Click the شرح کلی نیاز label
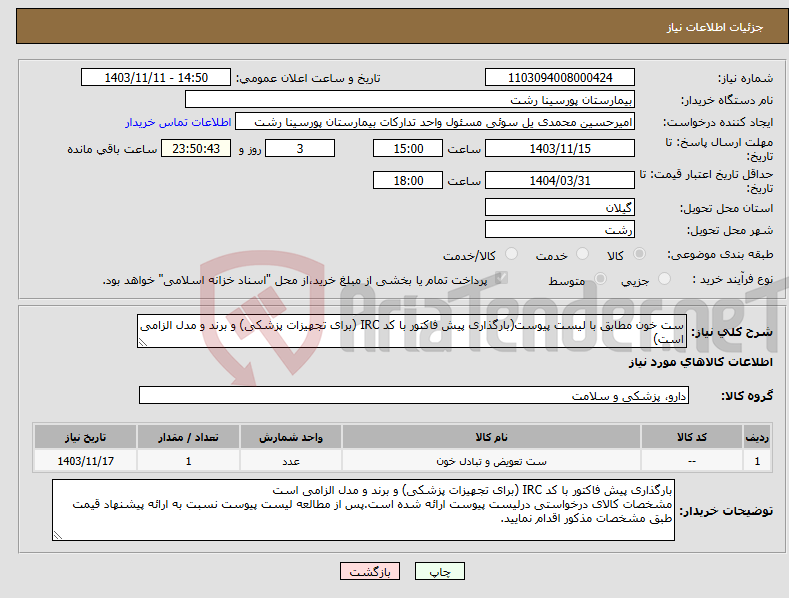This screenshot has height=598, width=789. (x=732, y=332)
